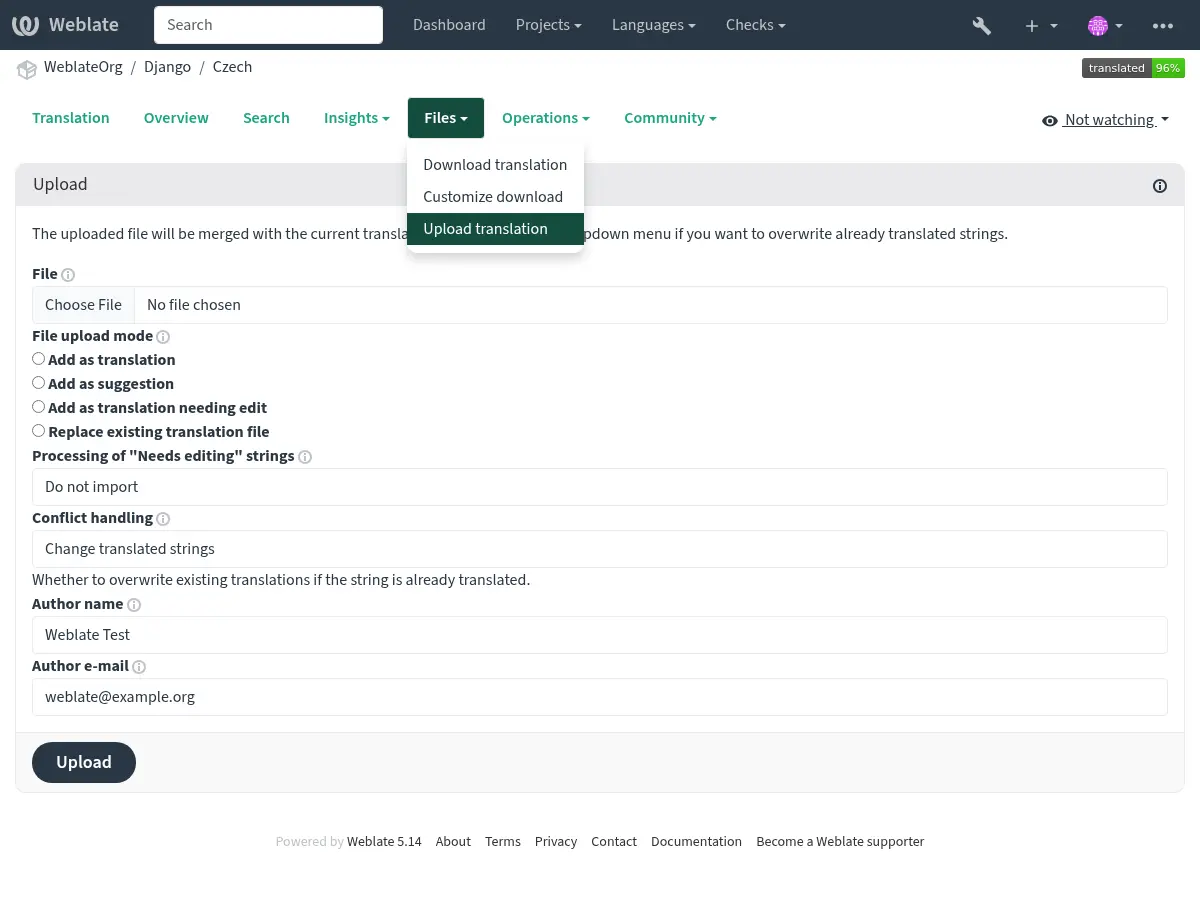Expand the Checks dropdown
This screenshot has height=901, width=1200.
755,25
